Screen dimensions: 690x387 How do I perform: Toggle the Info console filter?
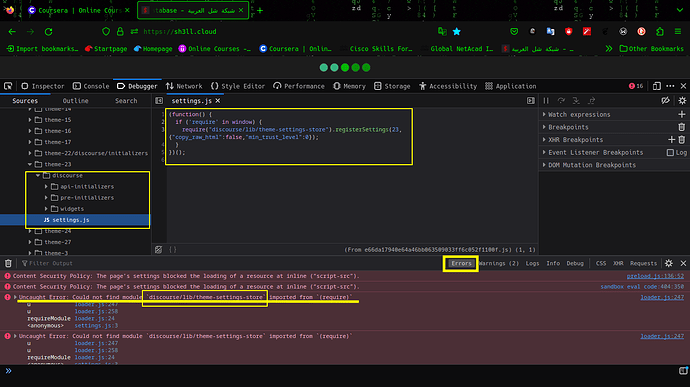click(x=553, y=263)
